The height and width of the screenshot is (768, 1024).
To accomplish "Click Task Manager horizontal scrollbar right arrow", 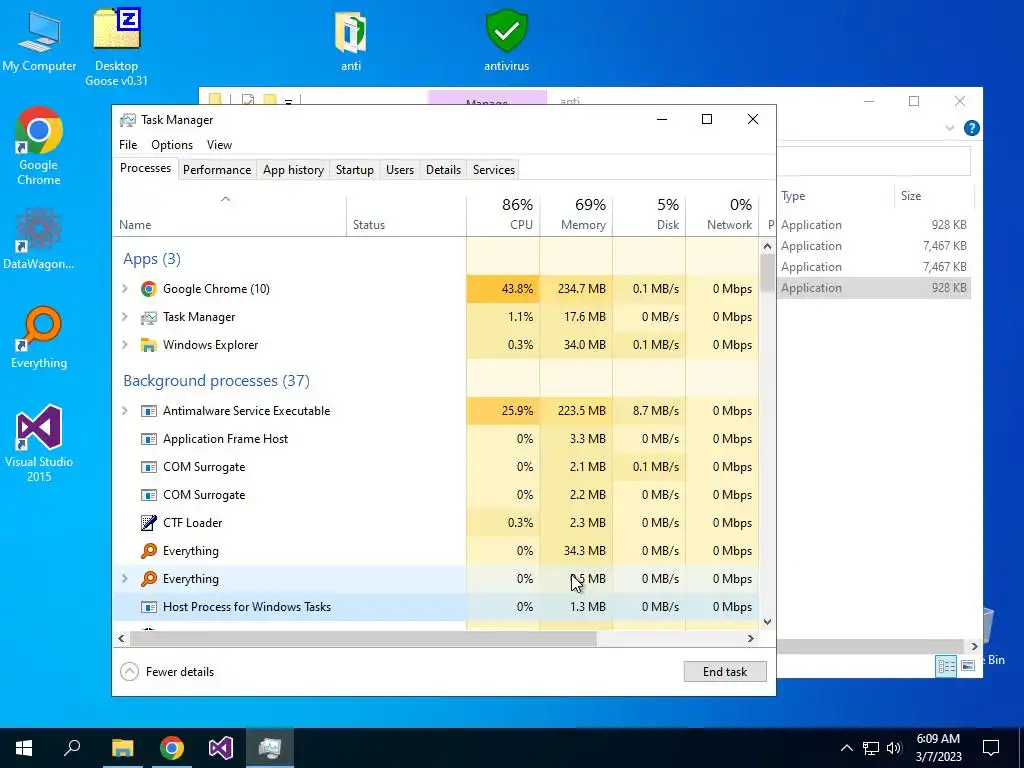I will click(751, 638).
